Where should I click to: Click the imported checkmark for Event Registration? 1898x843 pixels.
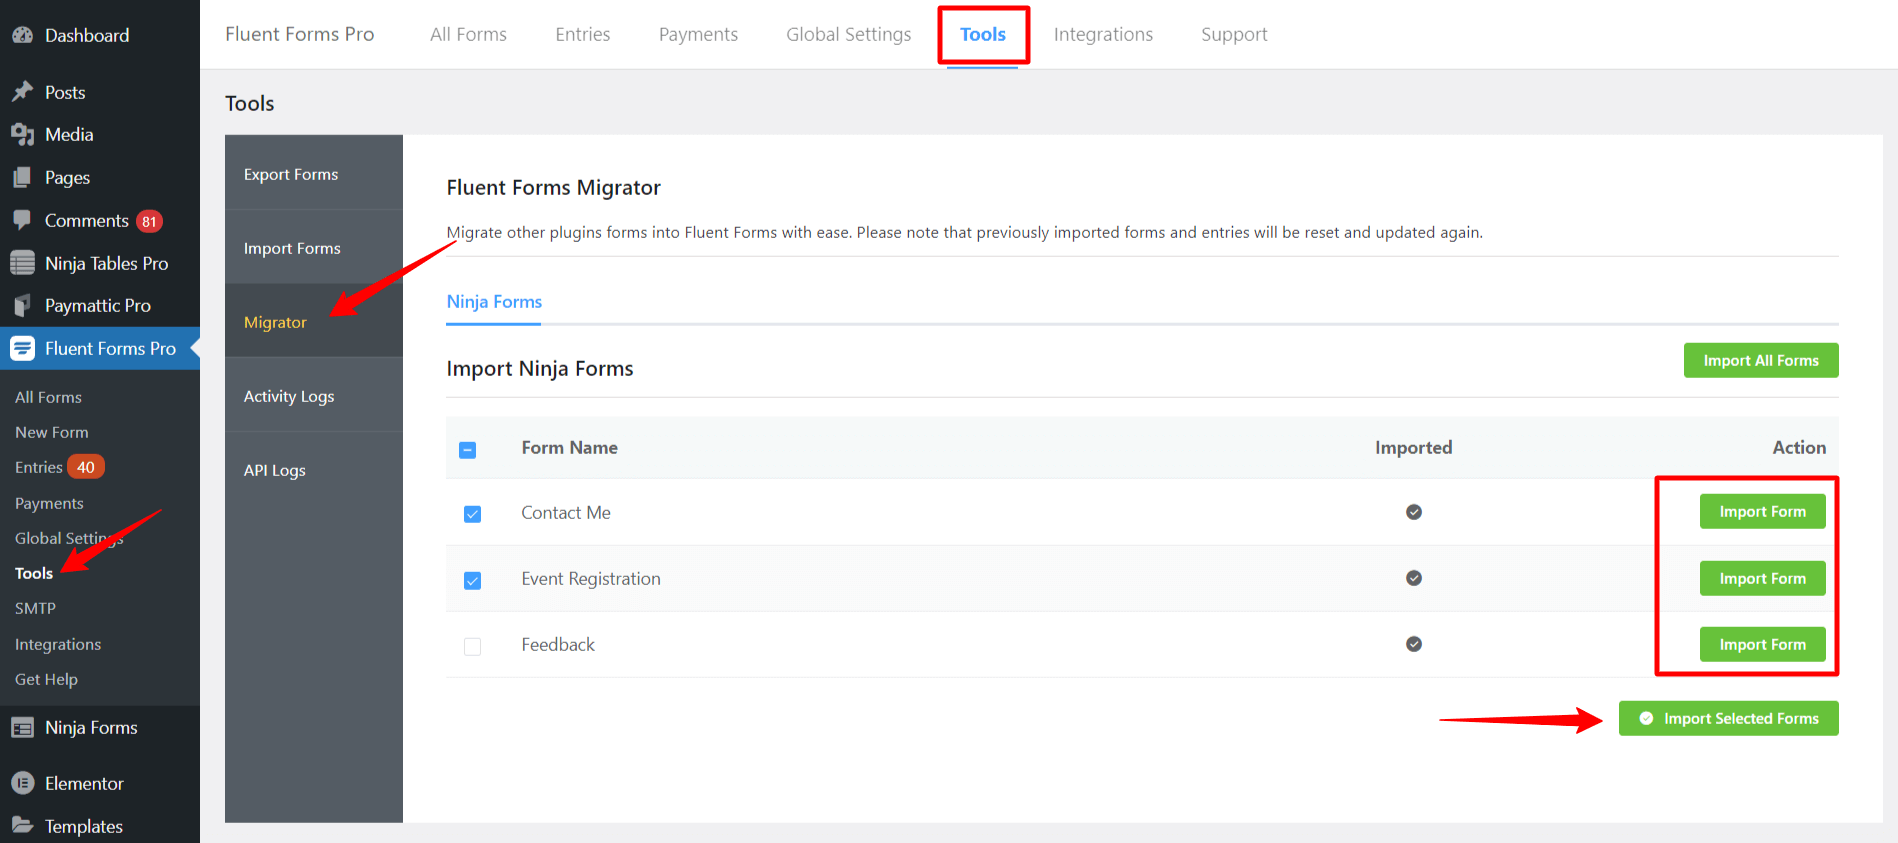coord(1414,578)
